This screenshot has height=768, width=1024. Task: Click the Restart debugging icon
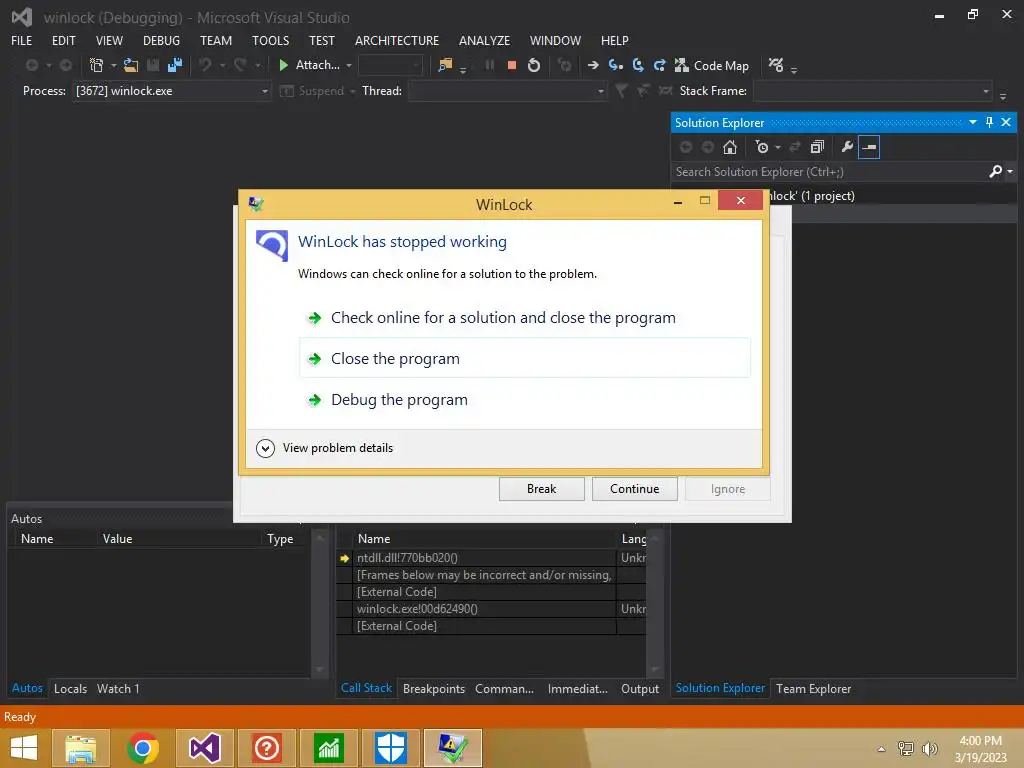tap(534, 65)
